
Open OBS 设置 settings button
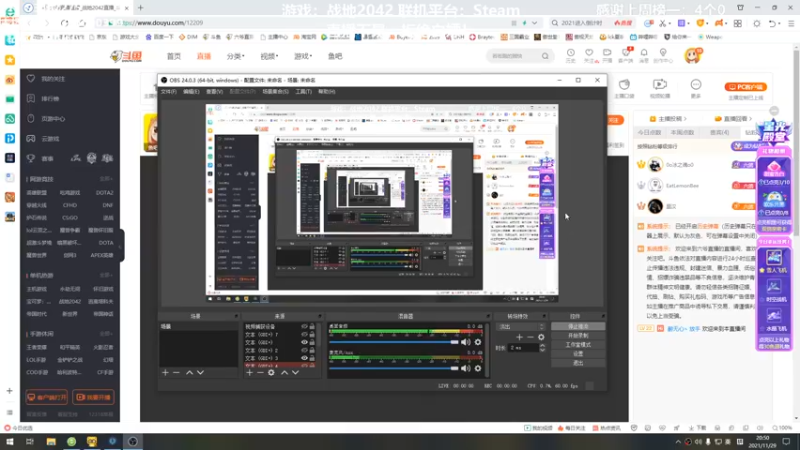(578, 354)
